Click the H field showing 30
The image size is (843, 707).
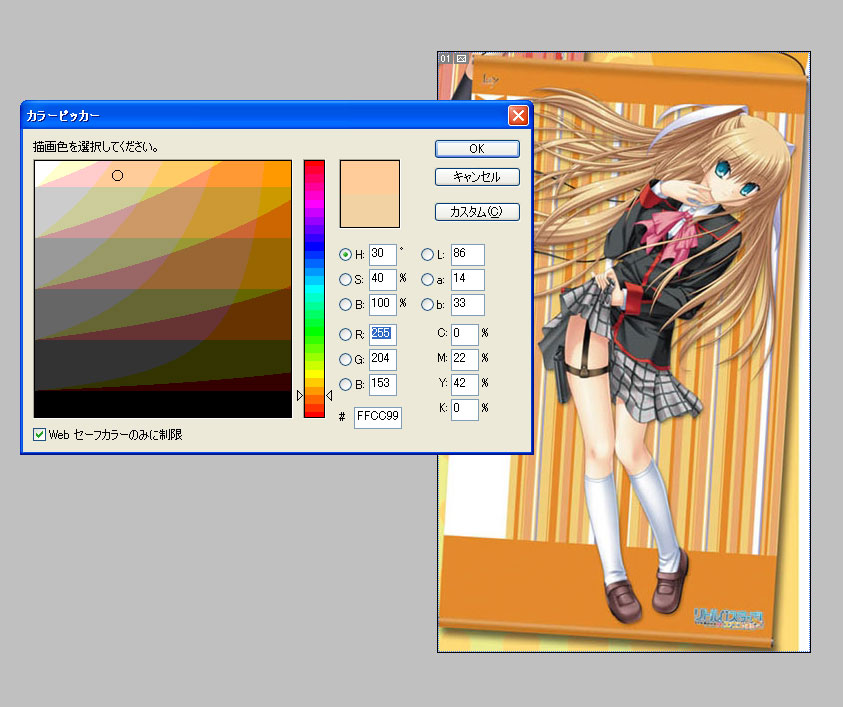(383, 254)
